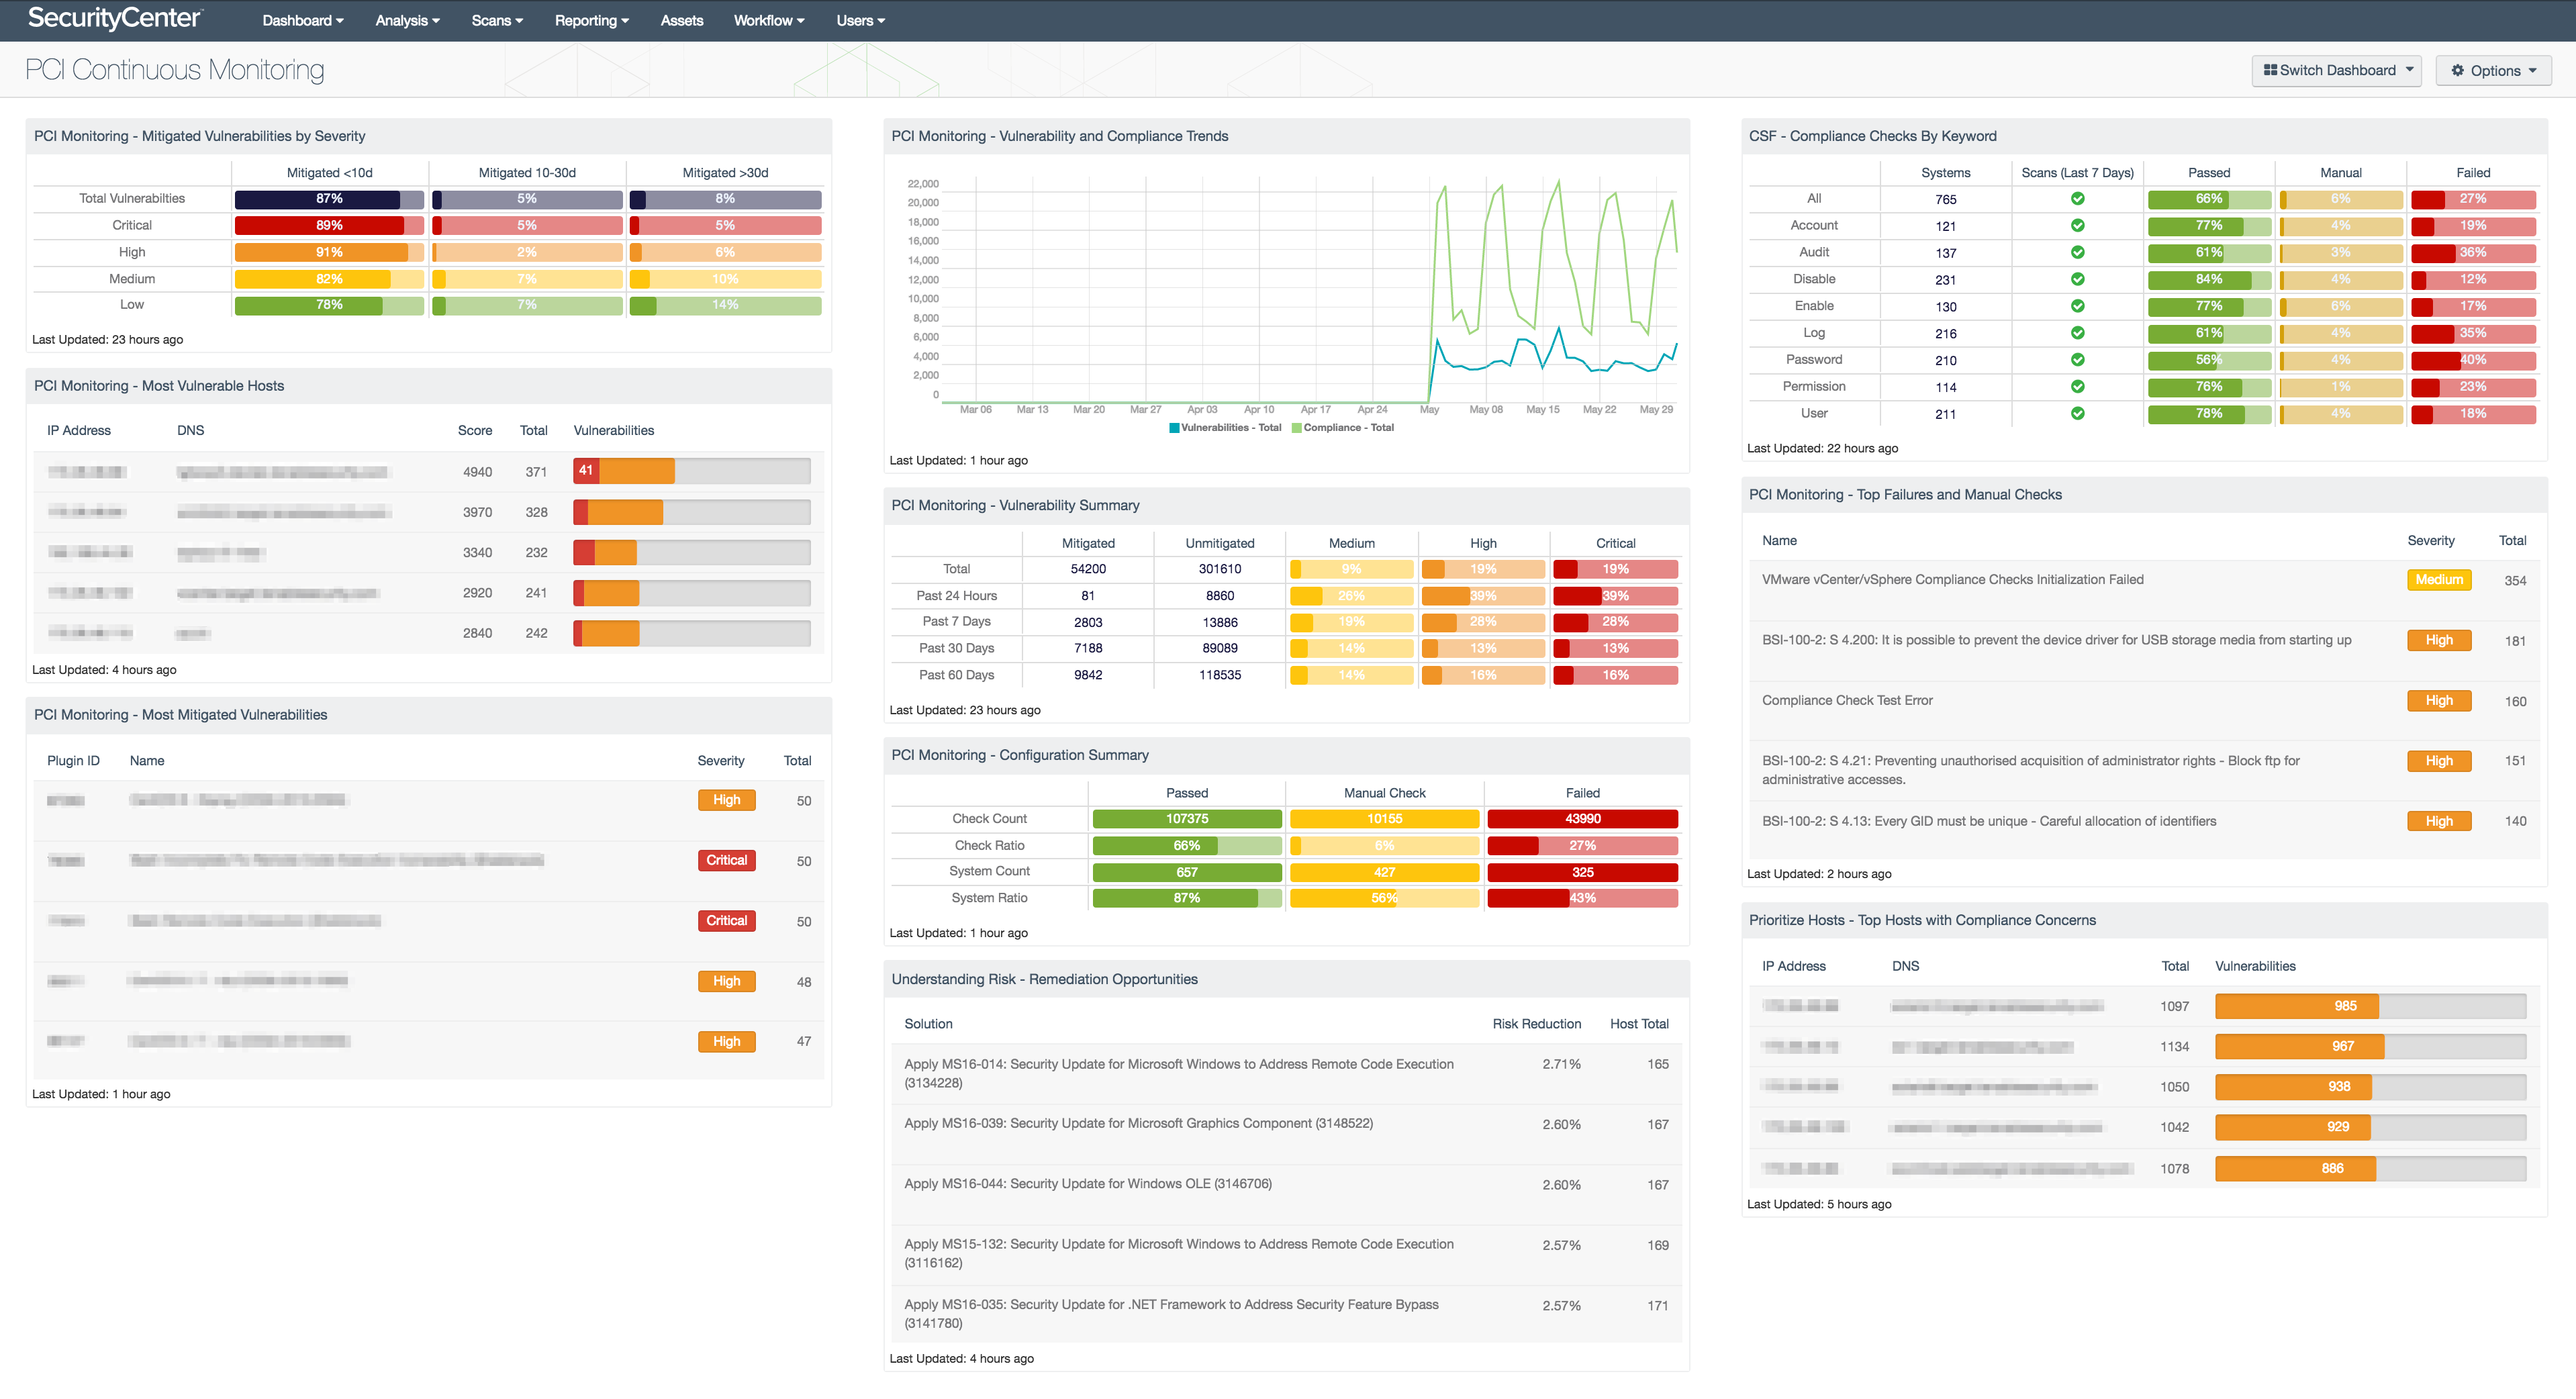
Task: Click the Switch Dashboard grid icon
Action: (2270, 71)
